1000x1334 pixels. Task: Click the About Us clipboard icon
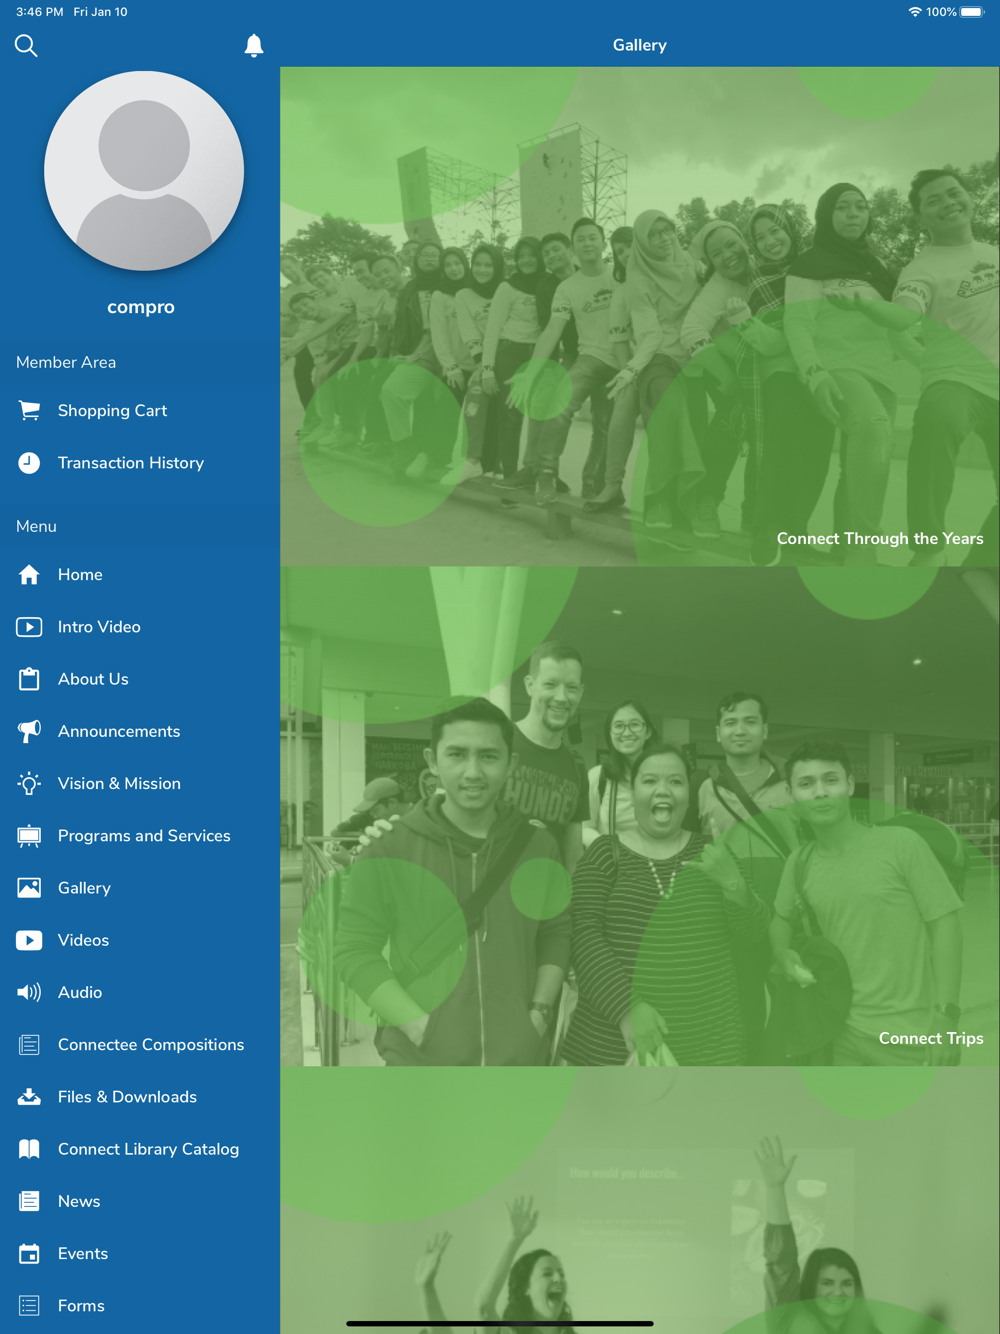29,679
